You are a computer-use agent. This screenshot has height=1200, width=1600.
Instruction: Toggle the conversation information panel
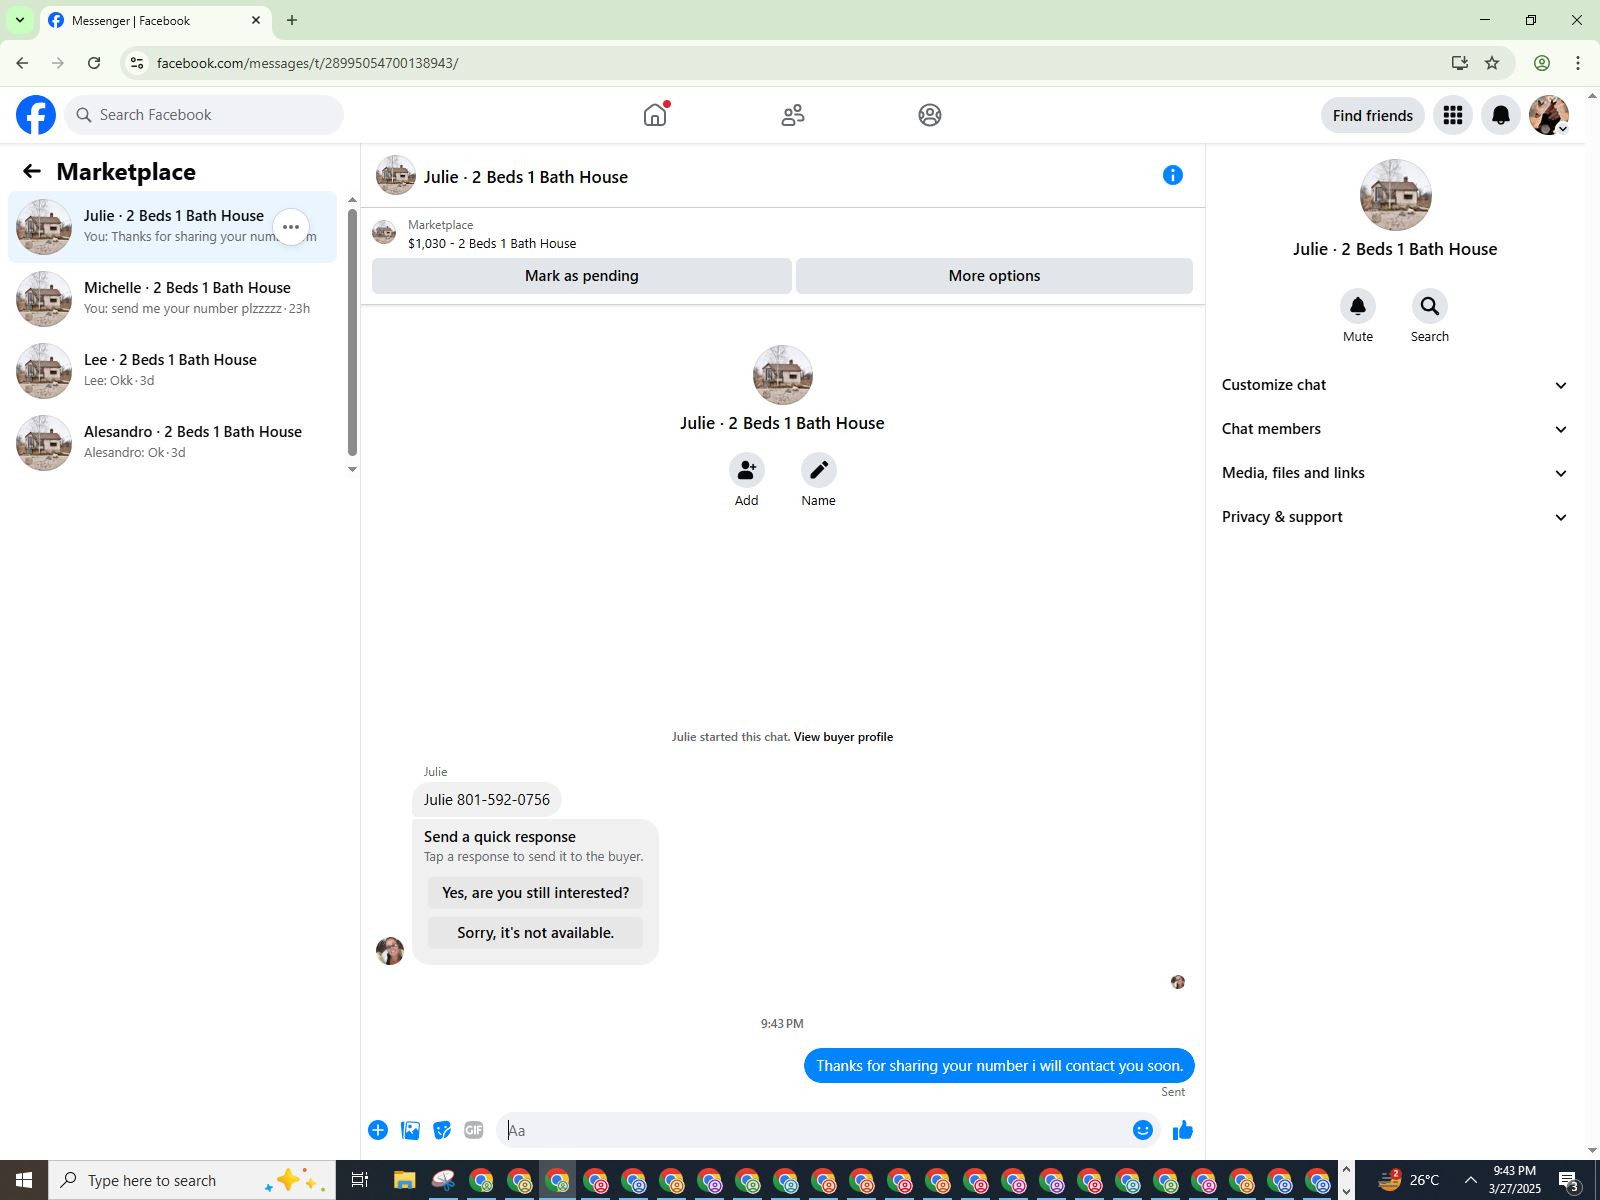click(x=1173, y=176)
